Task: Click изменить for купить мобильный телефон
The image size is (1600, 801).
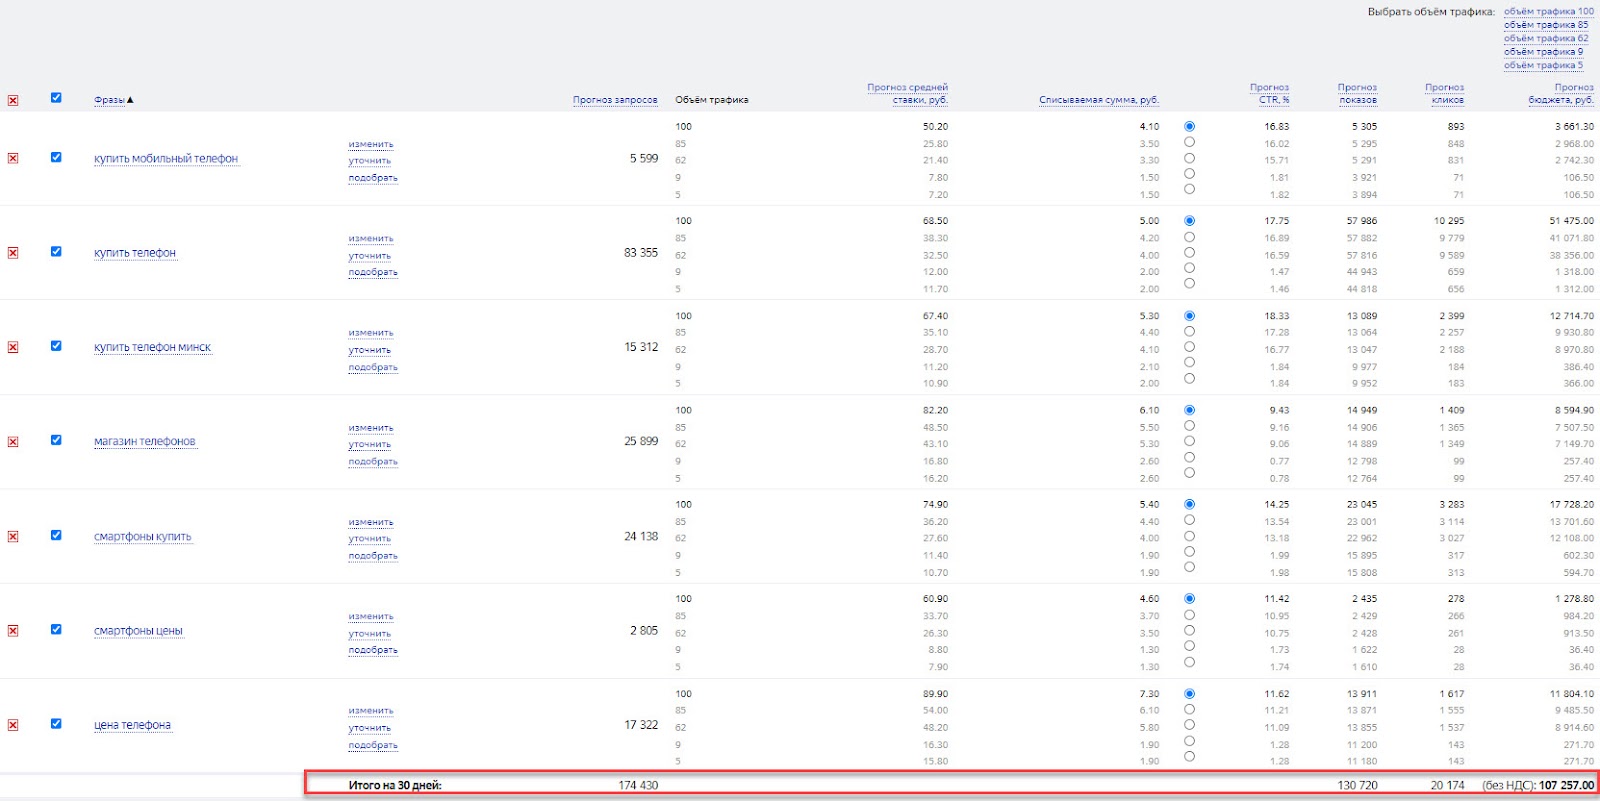Action: pyautogui.click(x=371, y=144)
